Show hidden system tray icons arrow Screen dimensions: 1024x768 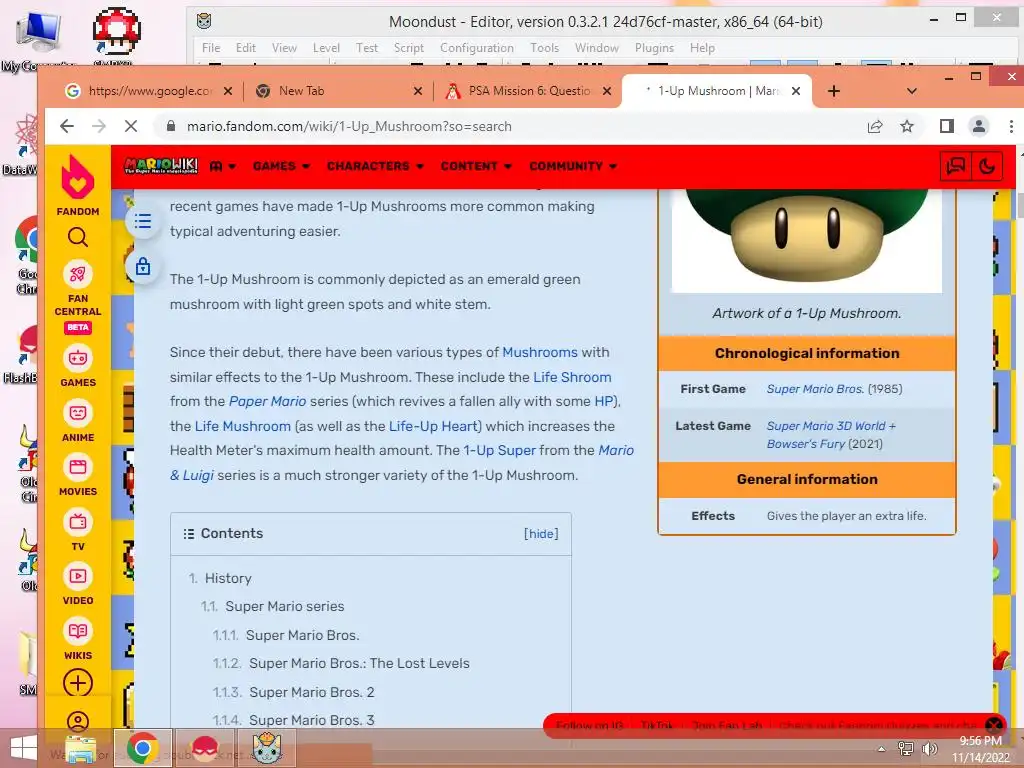tap(881, 748)
